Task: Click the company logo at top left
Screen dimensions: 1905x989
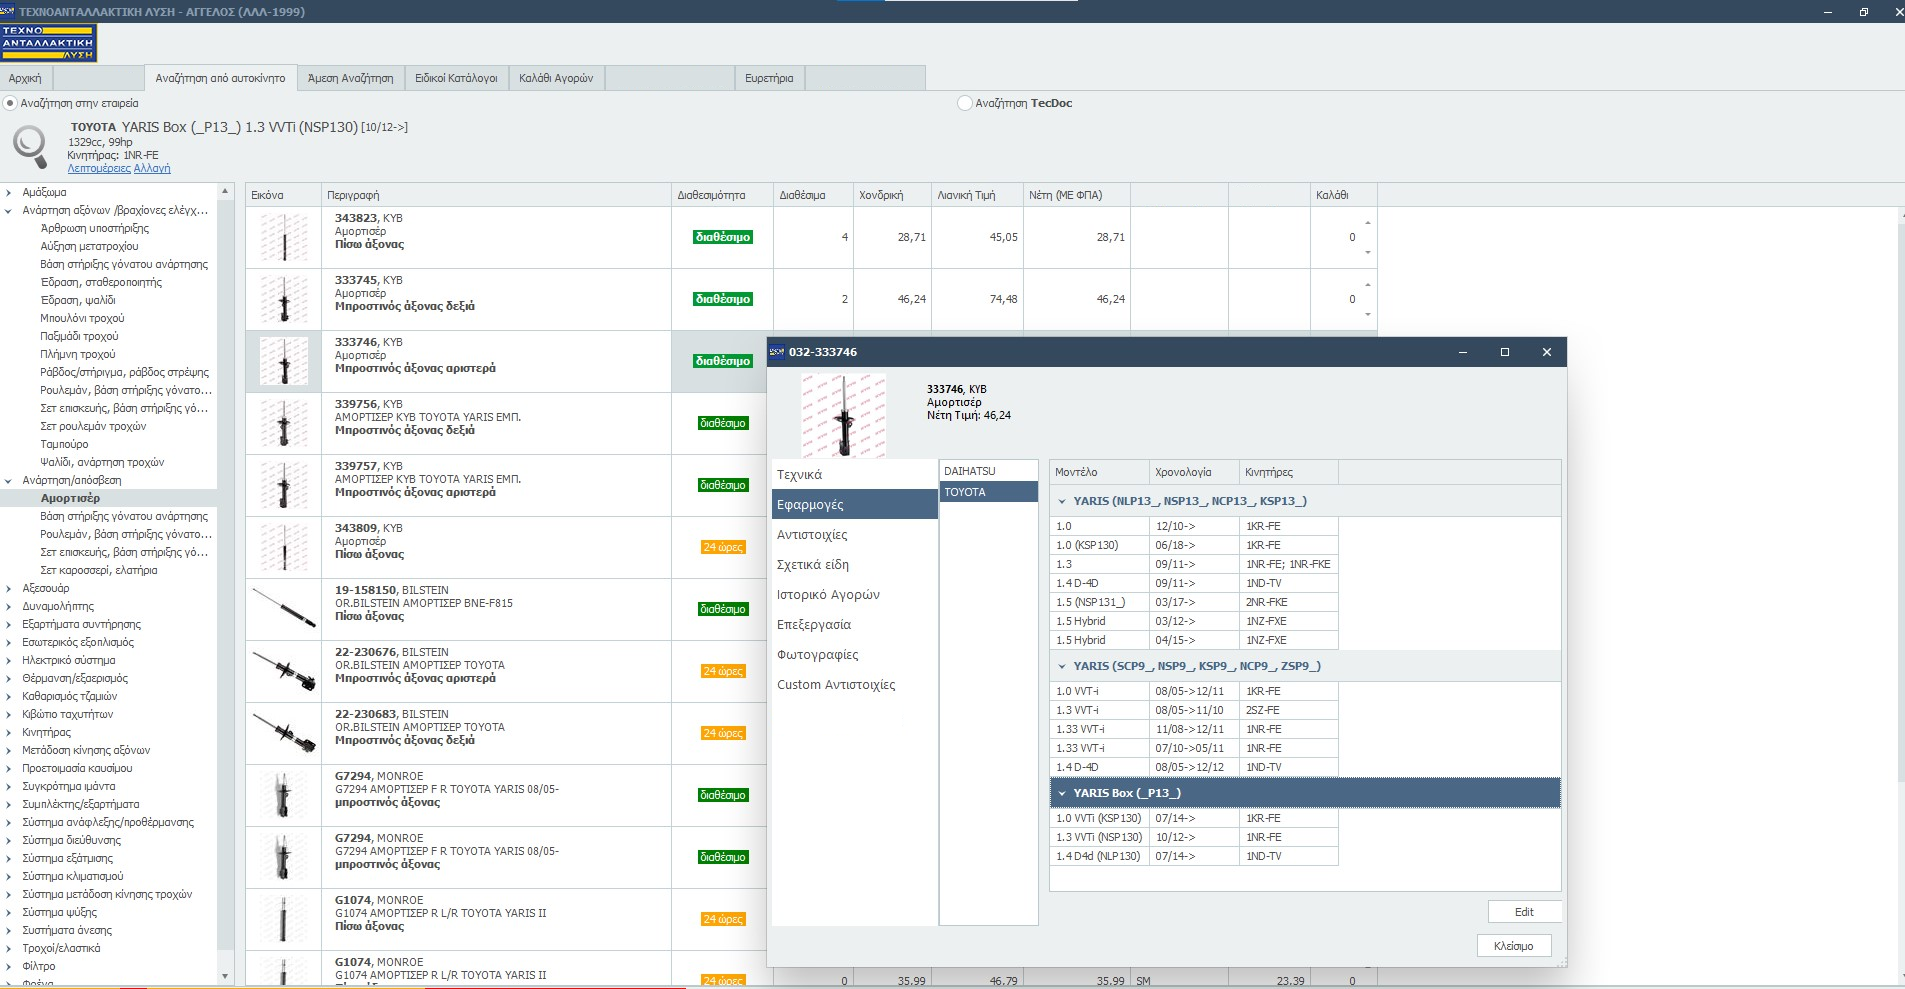Action: tap(48, 43)
